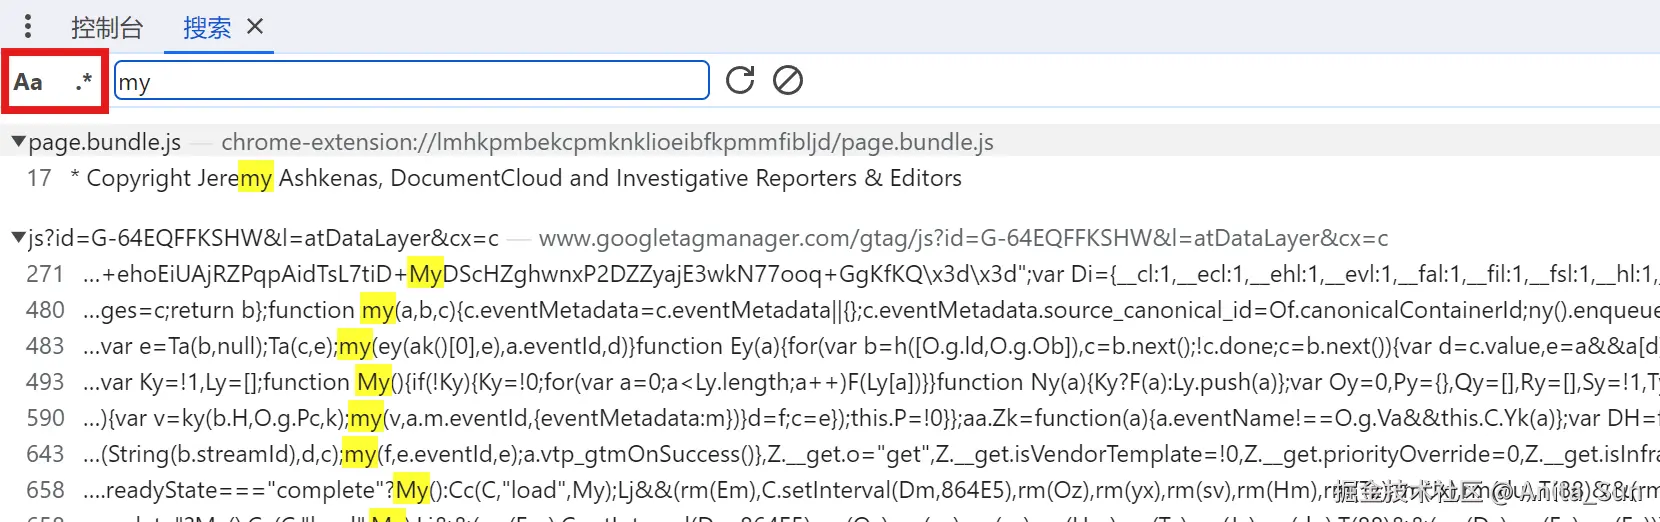The width and height of the screenshot is (1660, 522).
Task: Open the page.bundle.js file result
Action: (x=105, y=142)
